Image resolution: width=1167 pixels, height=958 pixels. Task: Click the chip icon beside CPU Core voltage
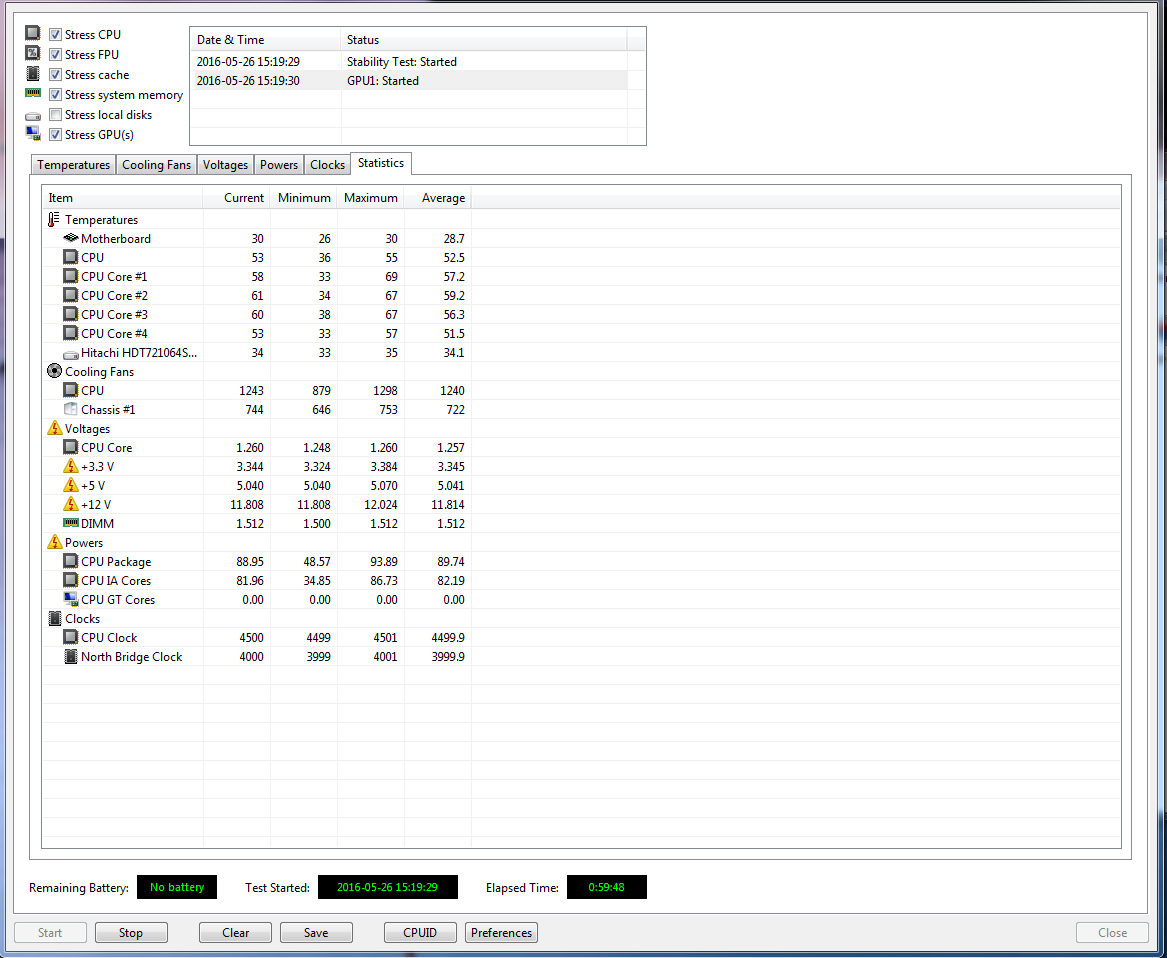pyautogui.click(x=71, y=448)
